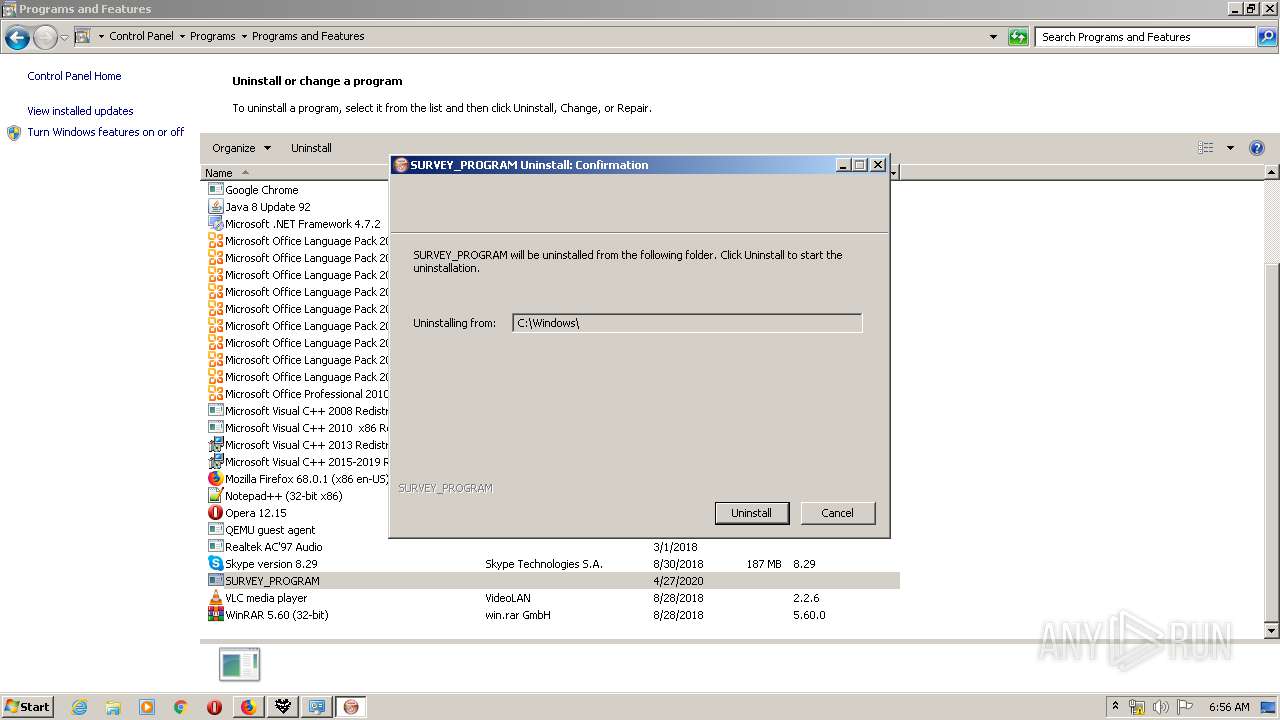
Task: Sort the list by Name column header
Action: (x=218, y=173)
